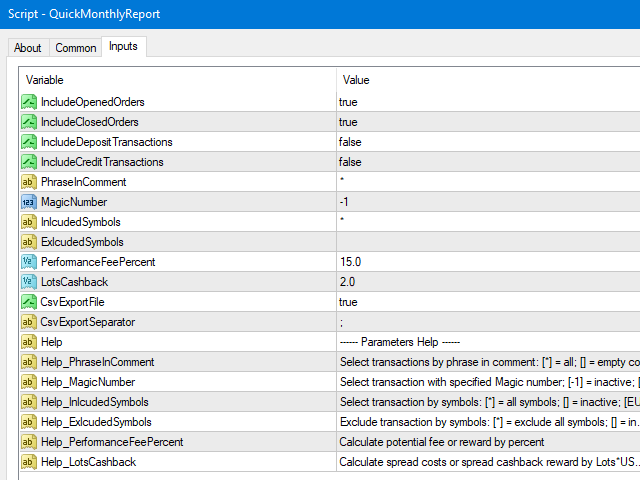This screenshot has height=480, width=640.
Task: Click the IncludeDepositTransactions variable icon
Action: tap(29, 142)
